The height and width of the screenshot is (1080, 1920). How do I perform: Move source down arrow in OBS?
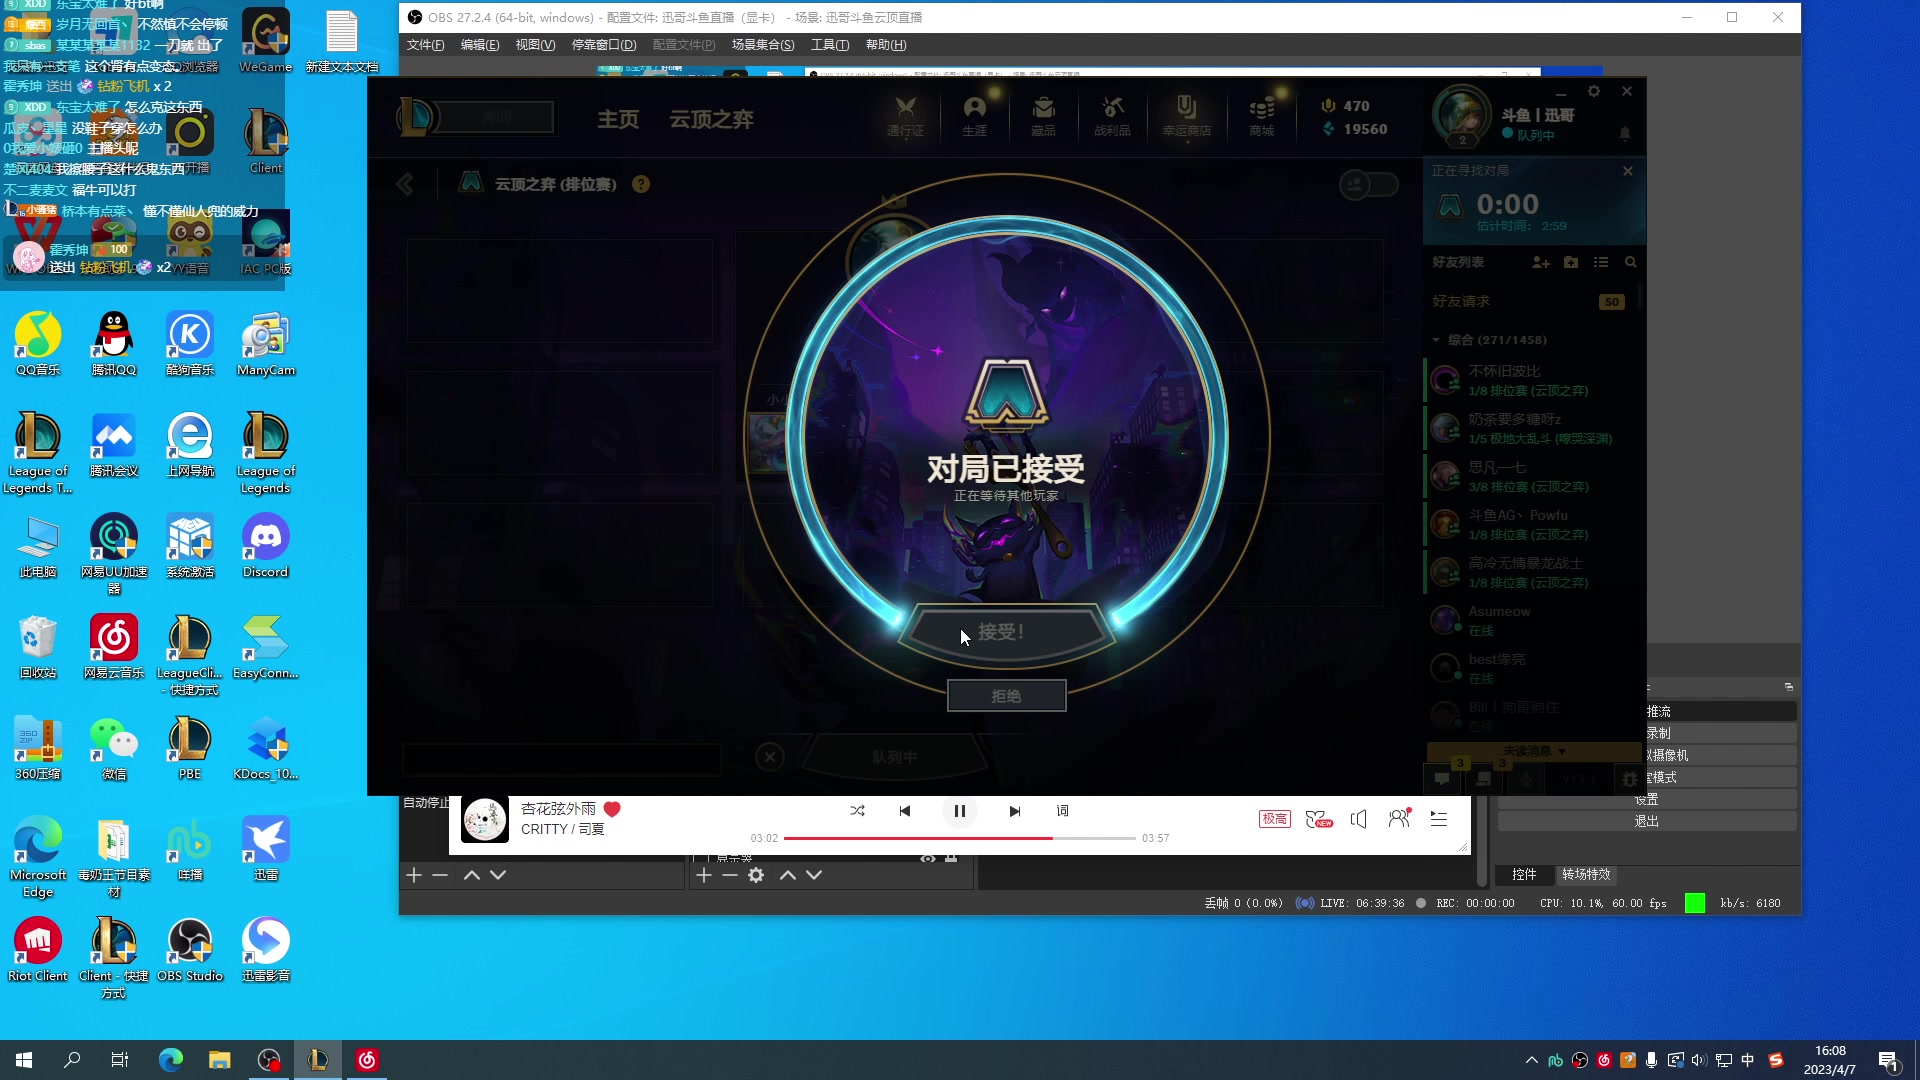[814, 875]
